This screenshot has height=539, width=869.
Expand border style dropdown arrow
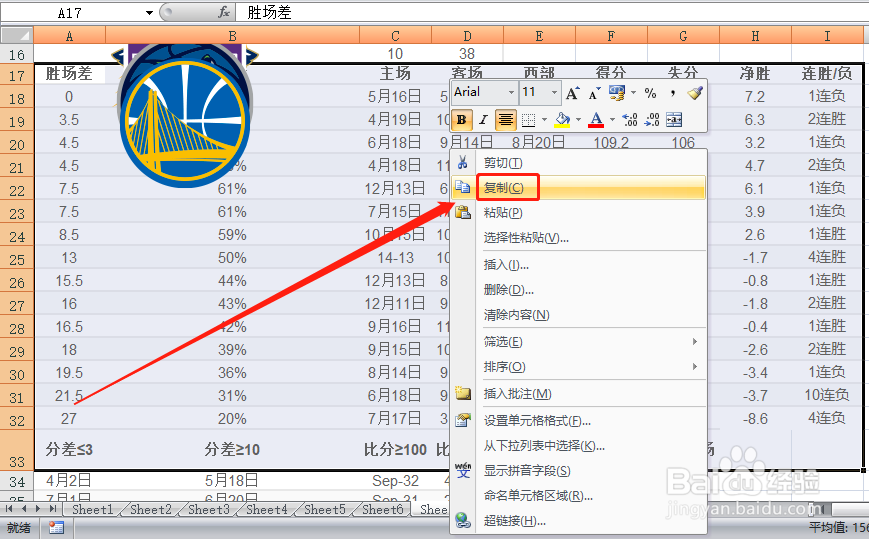coord(544,120)
